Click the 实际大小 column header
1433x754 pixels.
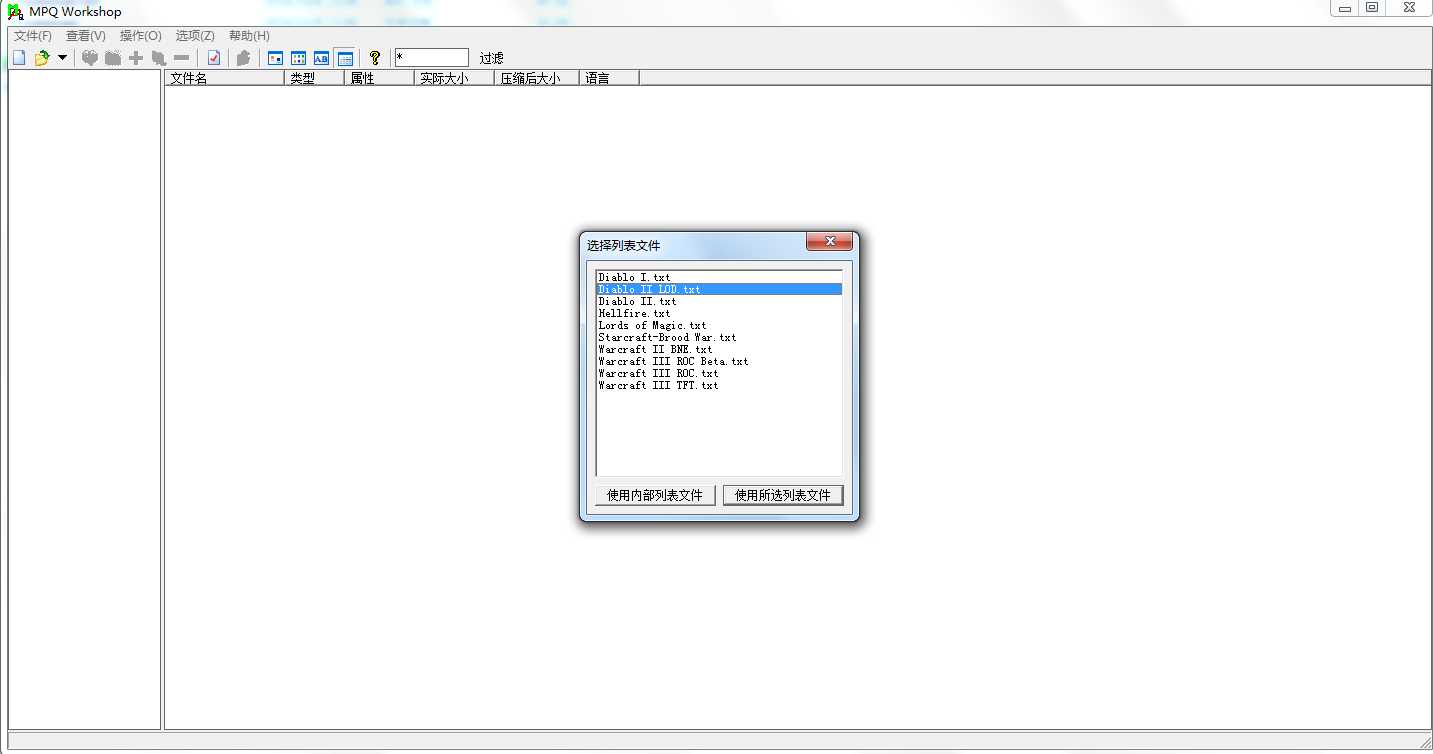(x=455, y=78)
